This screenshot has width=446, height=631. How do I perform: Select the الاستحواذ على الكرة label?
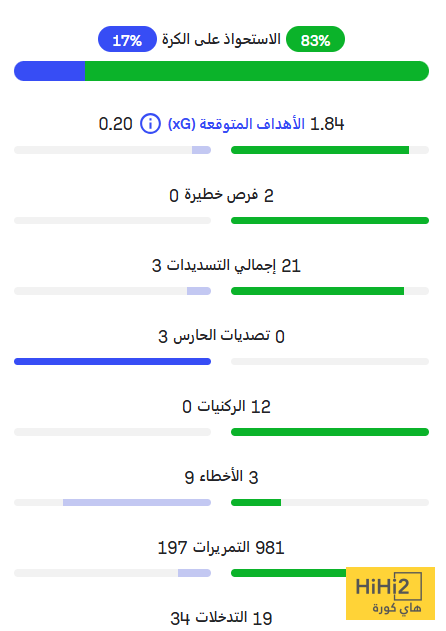tap(221, 39)
